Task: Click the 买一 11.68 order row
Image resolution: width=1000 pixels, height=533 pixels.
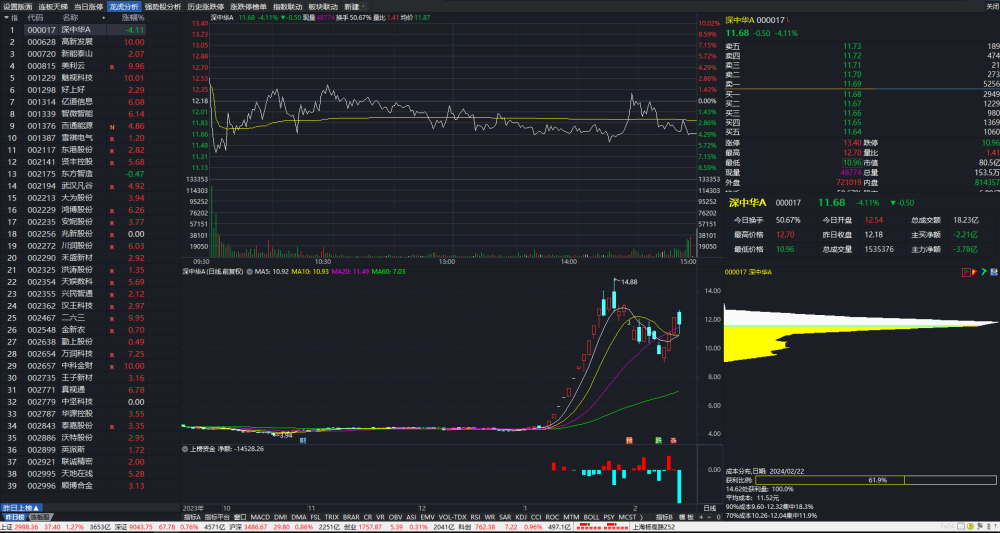Action: (862, 94)
